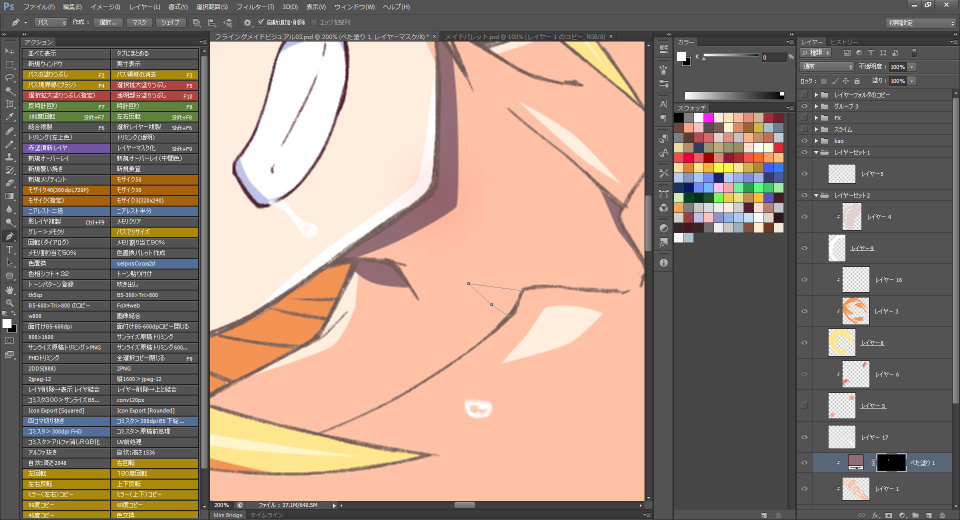The image size is (960, 520).
Task: Hide the kao group
Action: point(804,141)
